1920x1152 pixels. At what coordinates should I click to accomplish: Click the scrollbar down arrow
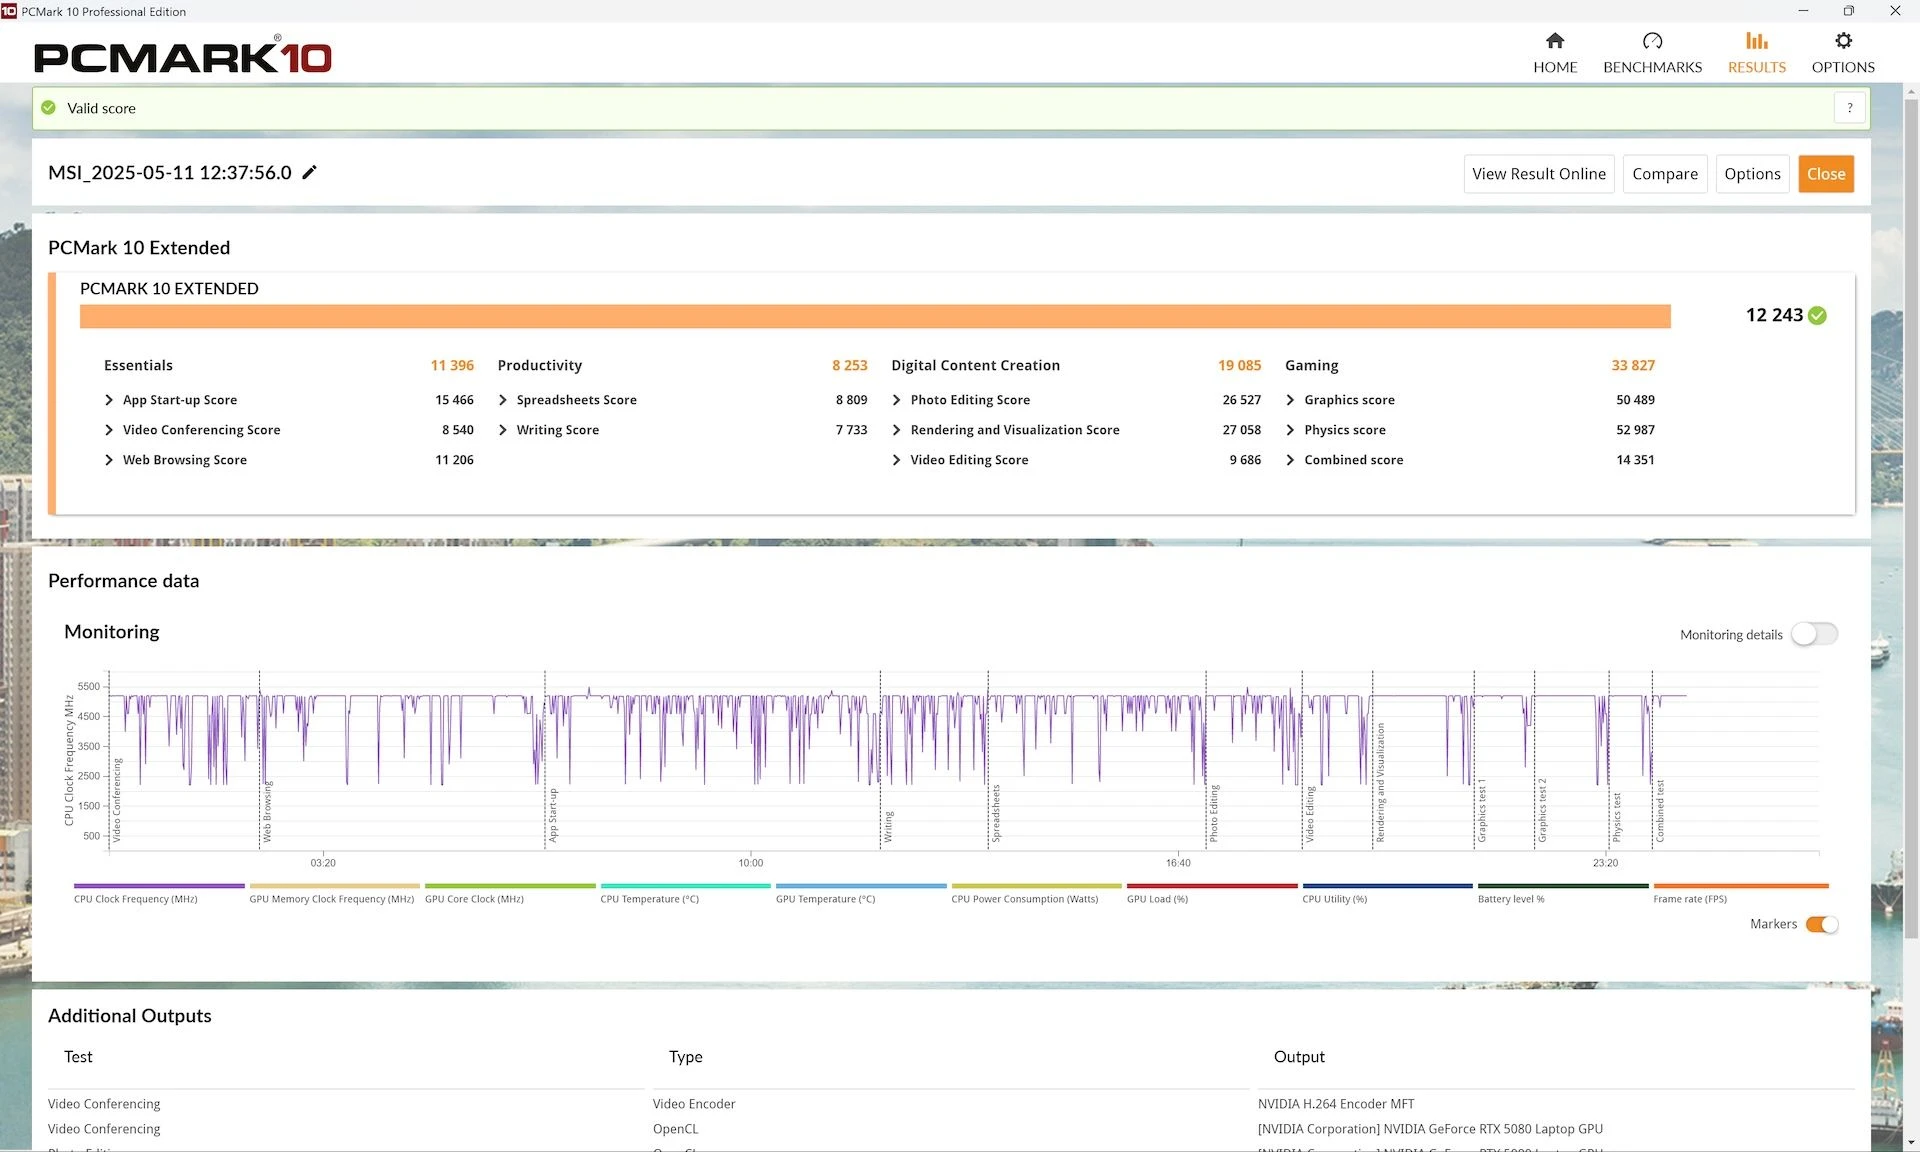pyautogui.click(x=1911, y=1142)
